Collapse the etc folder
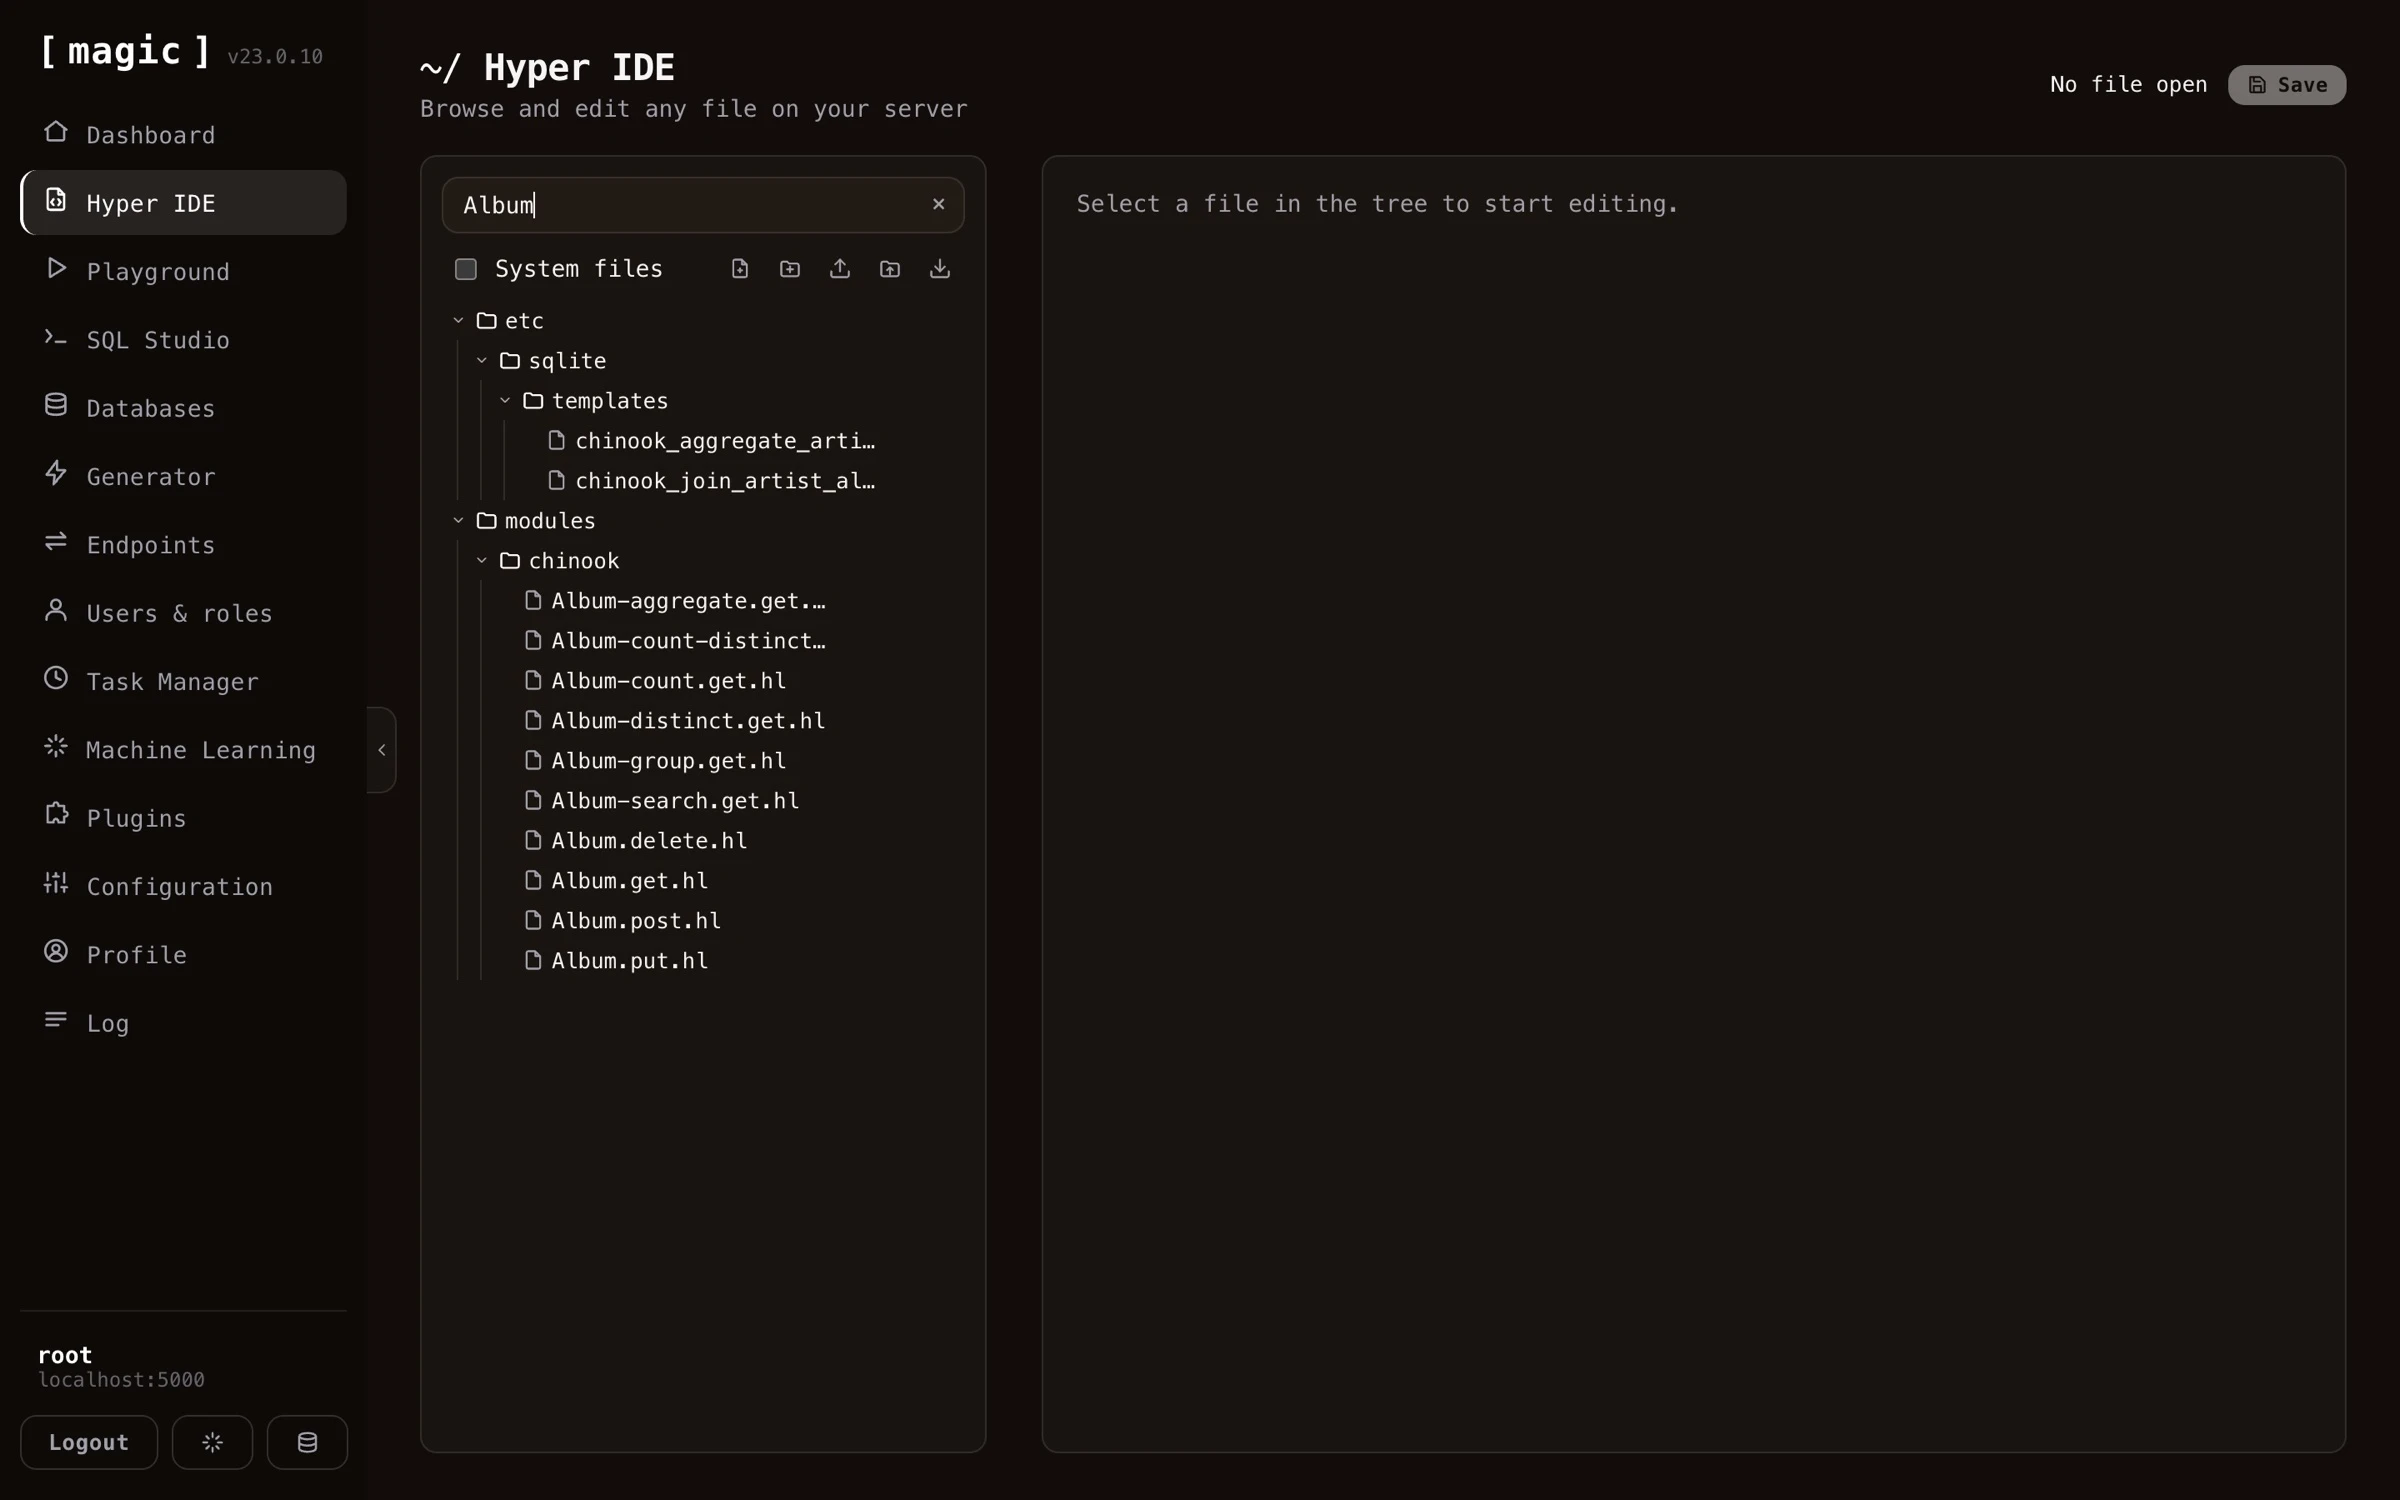 point(458,321)
